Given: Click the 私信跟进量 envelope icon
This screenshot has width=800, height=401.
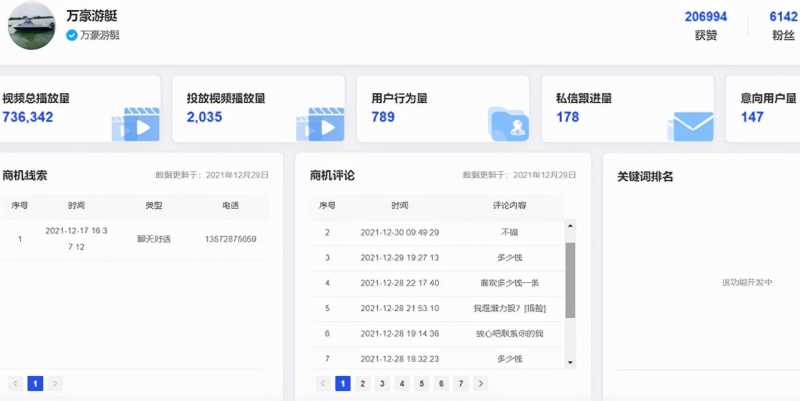Looking at the screenshot, I should 691,126.
